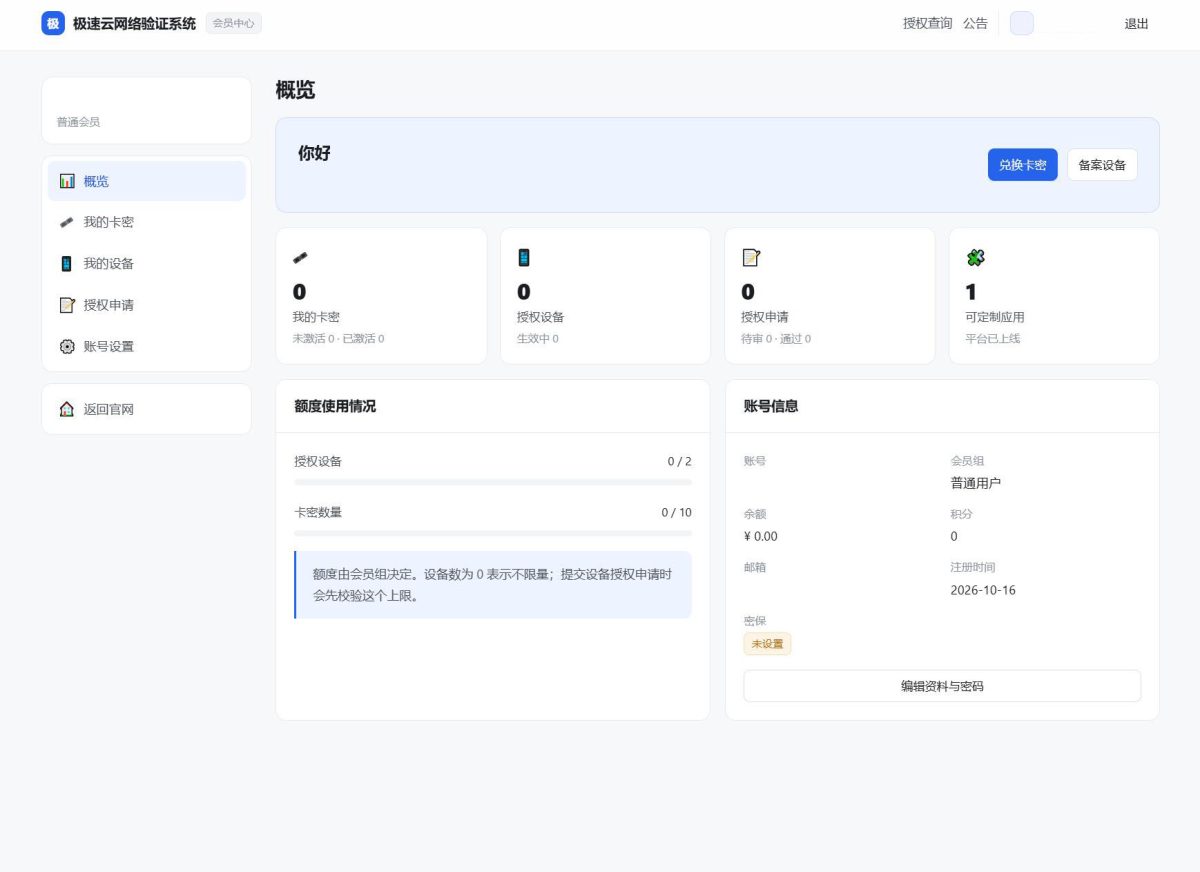The image size is (1200, 872).
Task: Click the notepad icon in 授权申请 stat card
Action: [x=751, y=258]
